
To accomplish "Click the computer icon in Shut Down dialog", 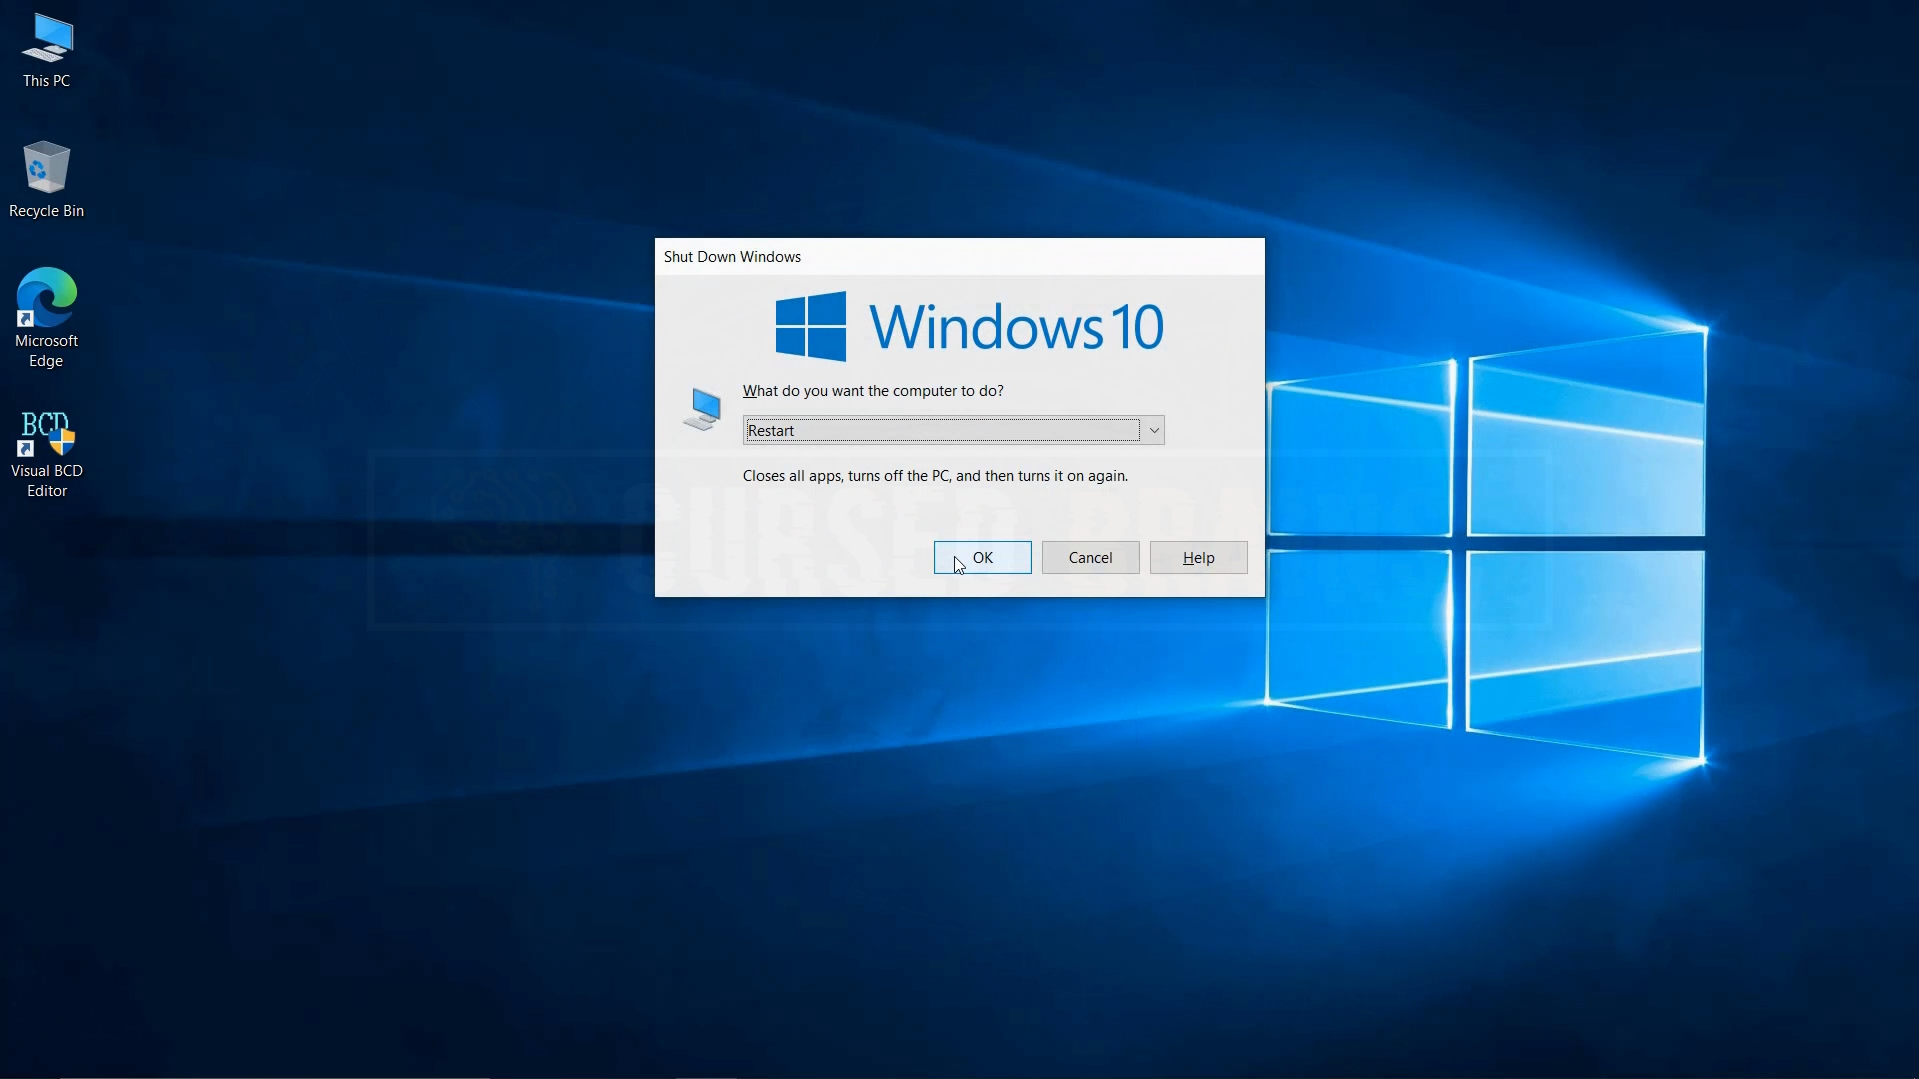I will click(702, 409).
